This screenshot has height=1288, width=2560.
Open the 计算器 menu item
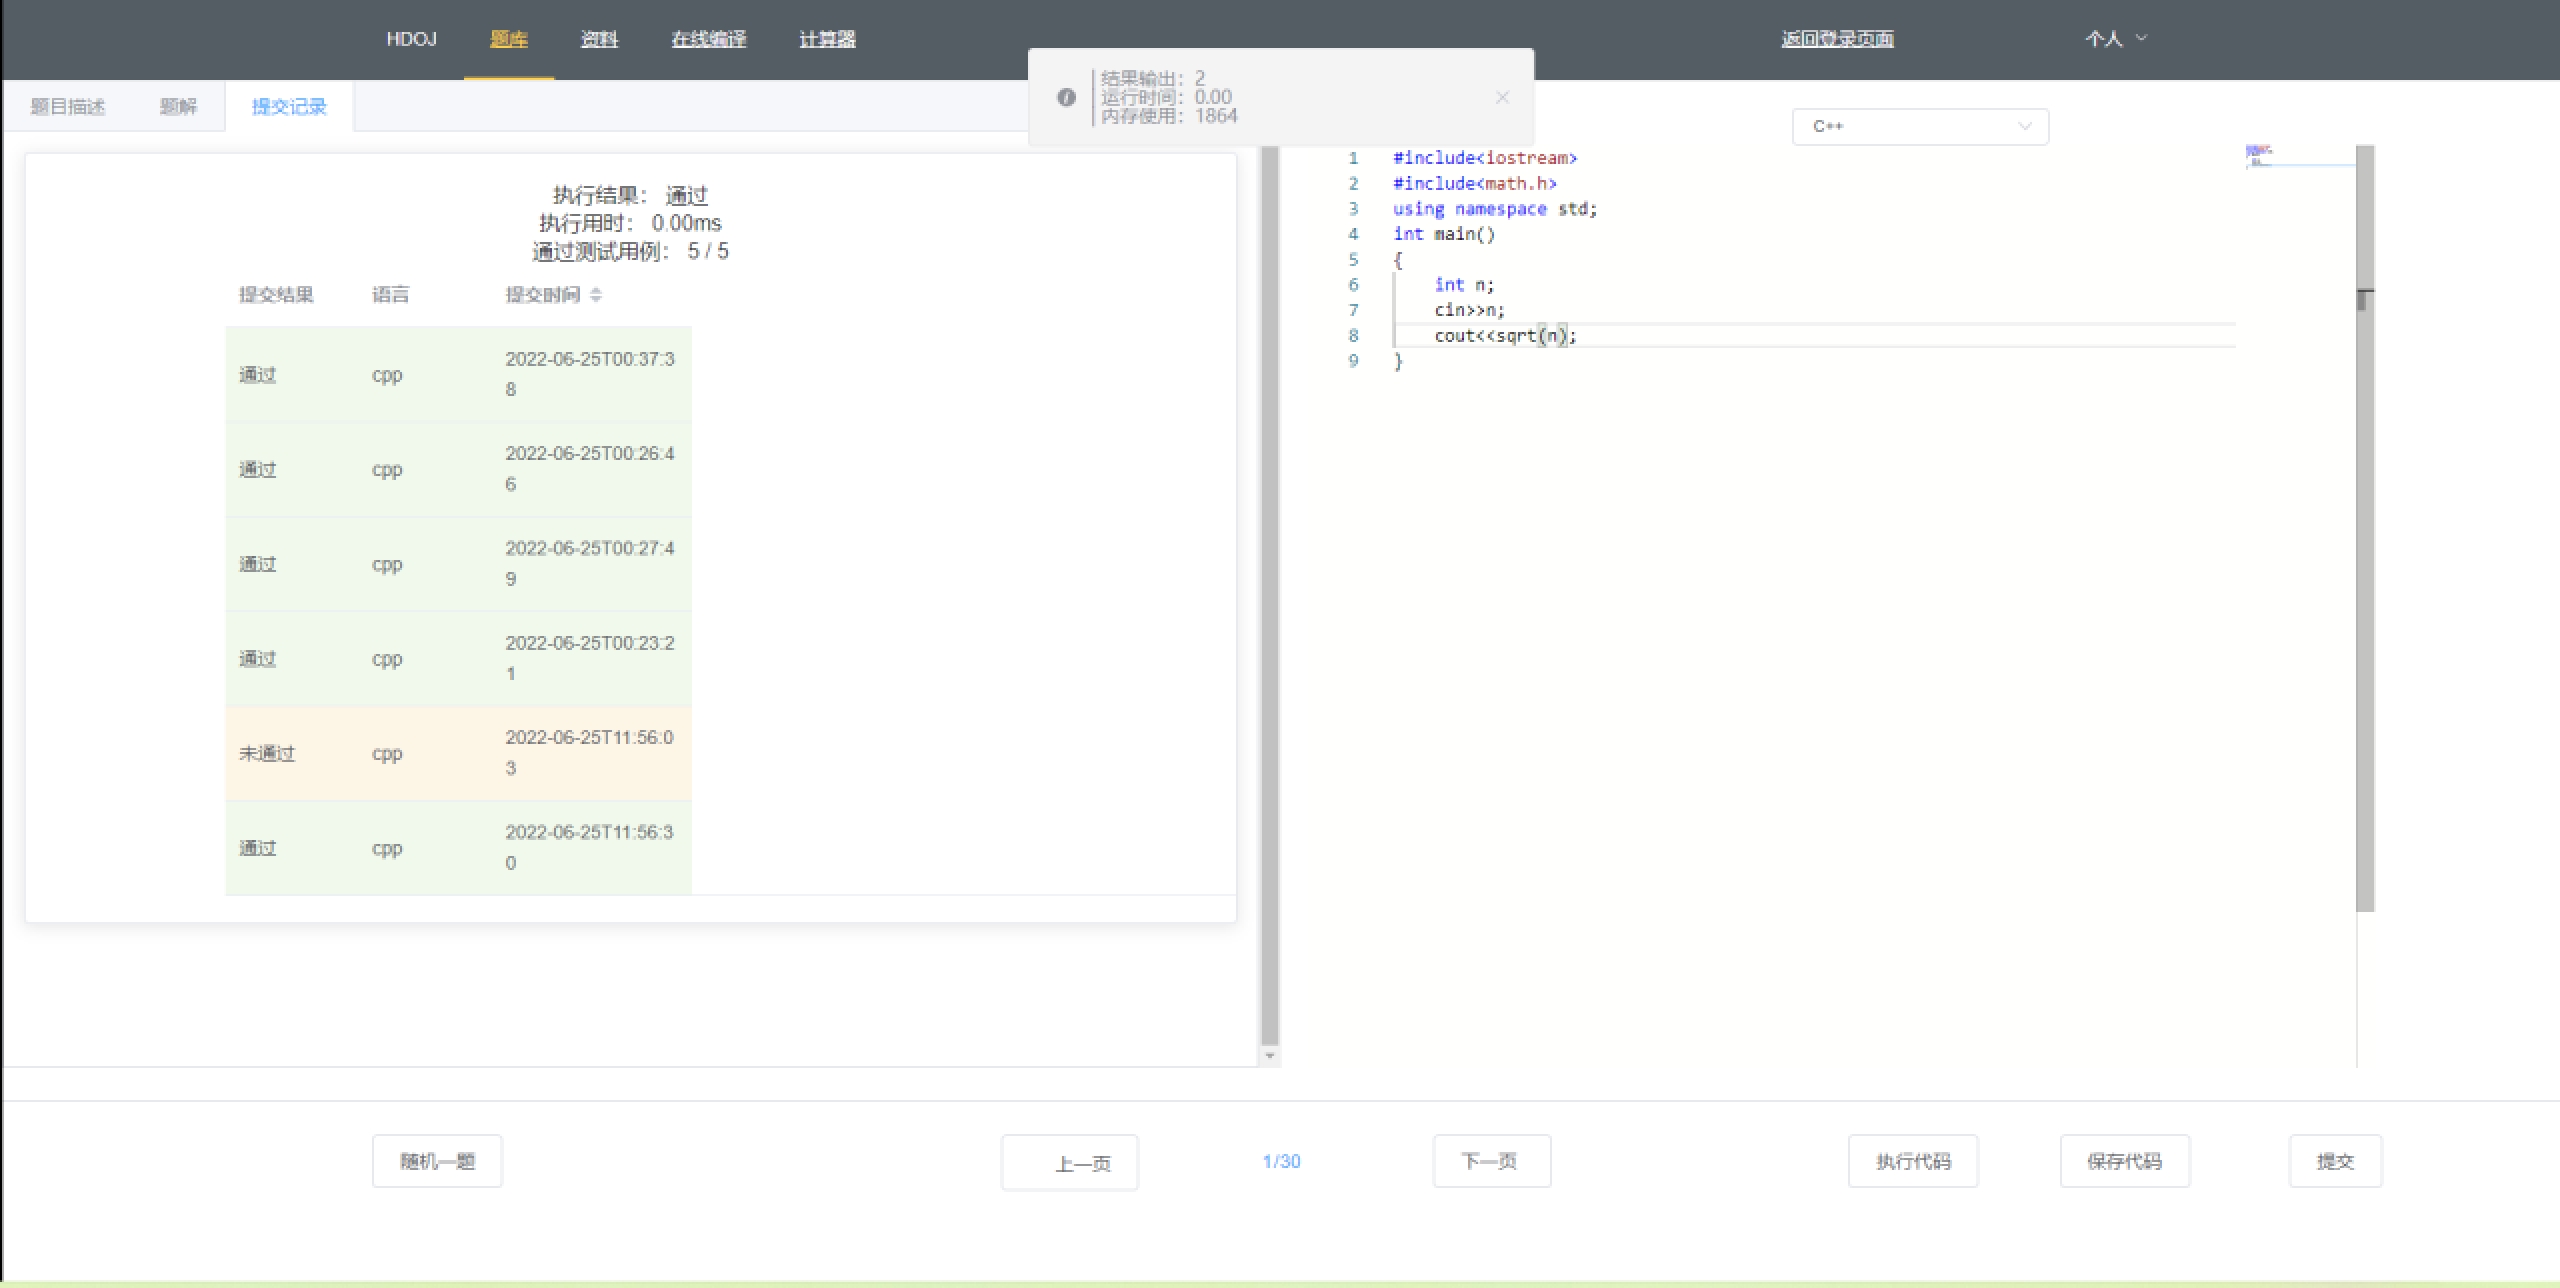827,39
